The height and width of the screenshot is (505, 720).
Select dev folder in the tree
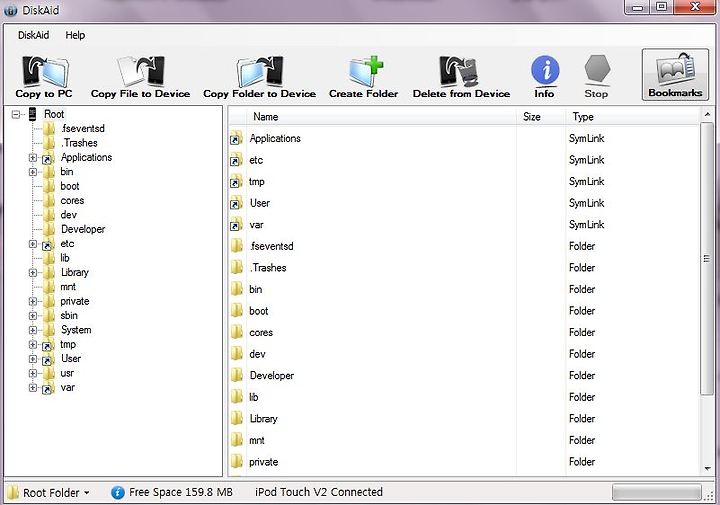point(68,215)
